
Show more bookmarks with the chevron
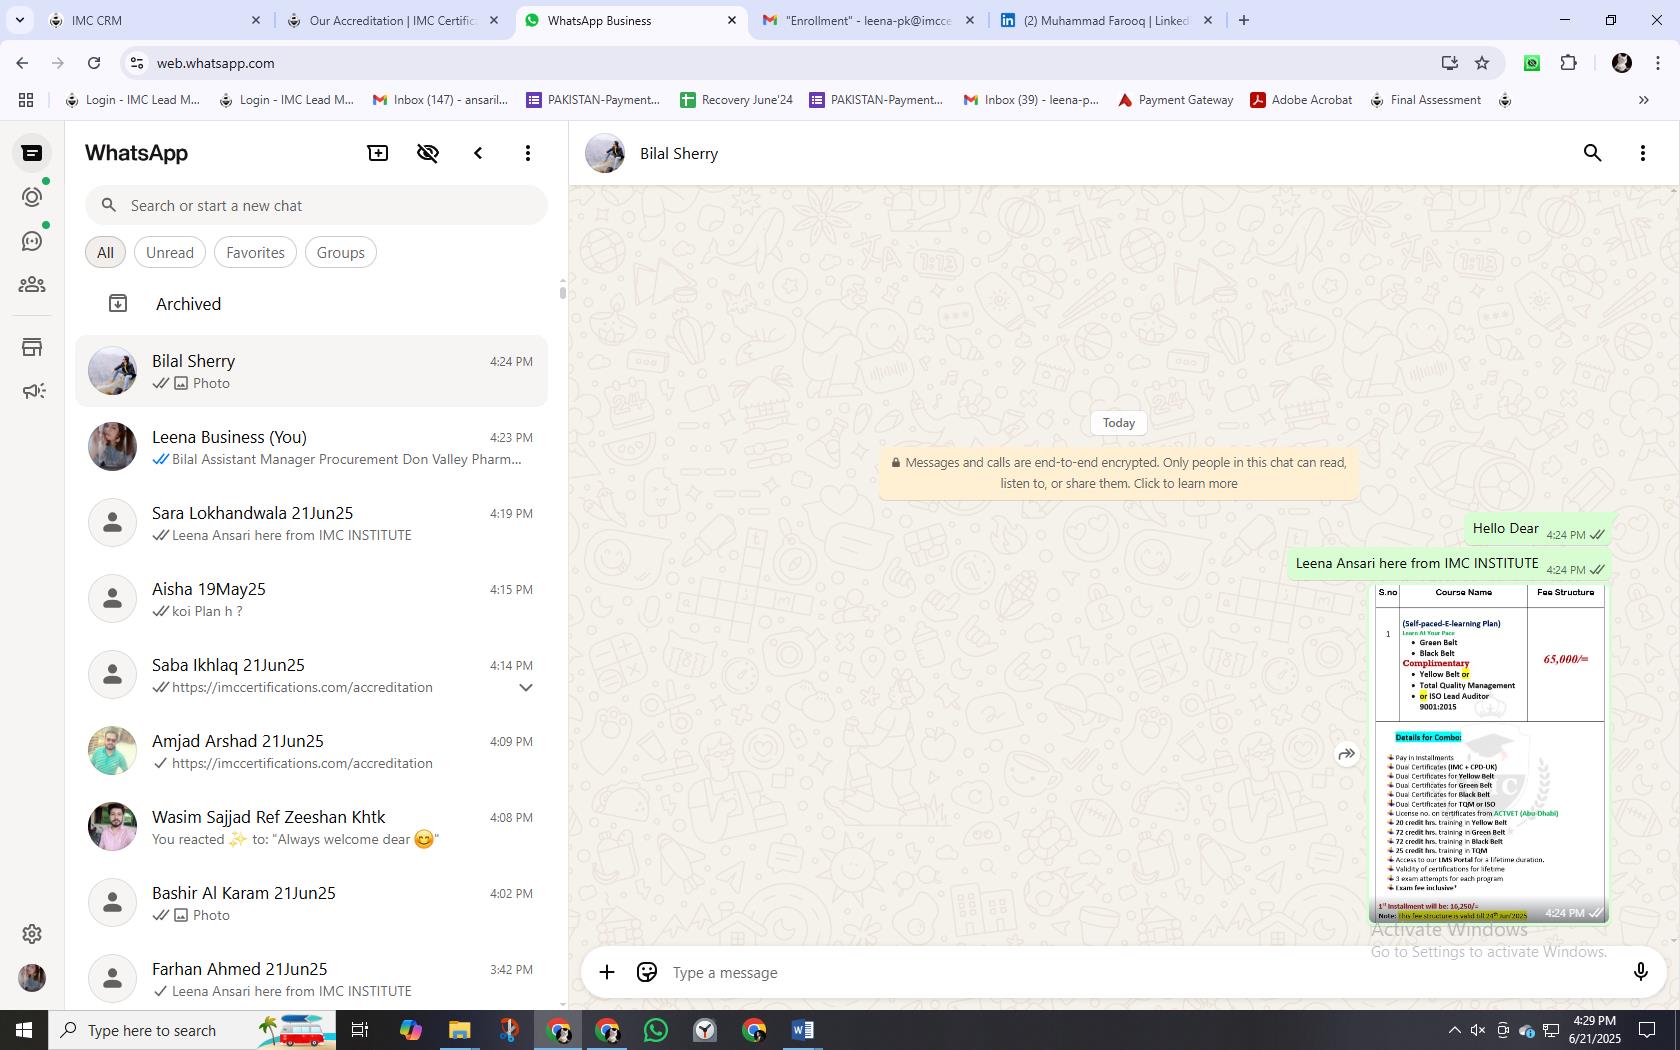coord(1643,100)
